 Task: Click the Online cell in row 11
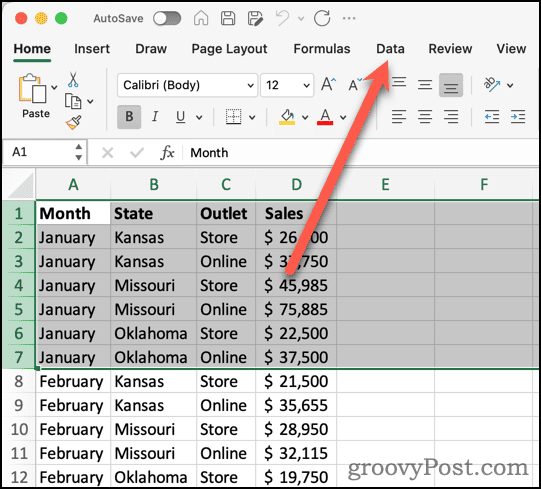click(x=226, y=453)
